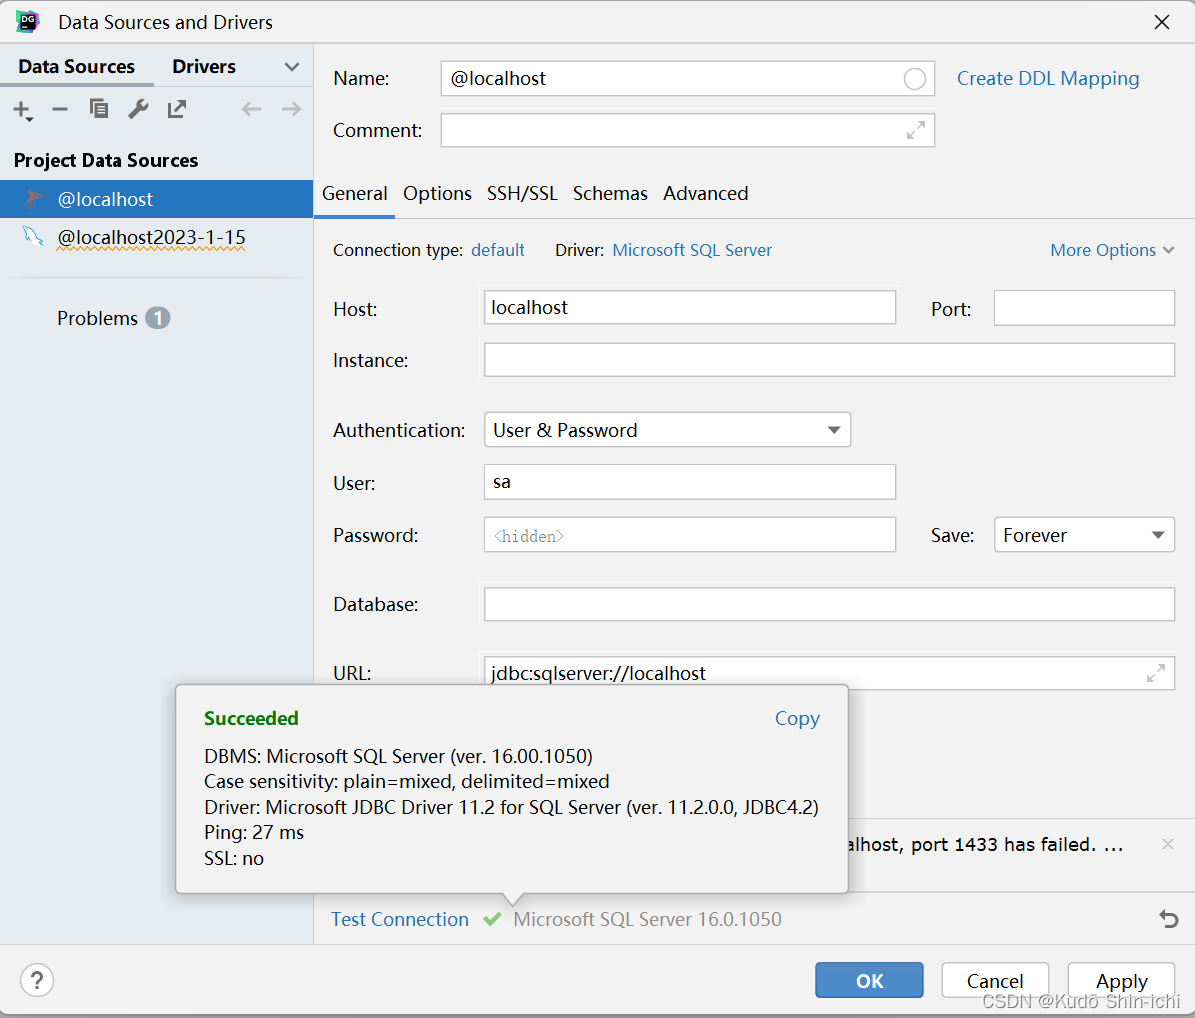Pick data source color circle in Name field
The image size is (1195, 1018).
click(914, 78)
